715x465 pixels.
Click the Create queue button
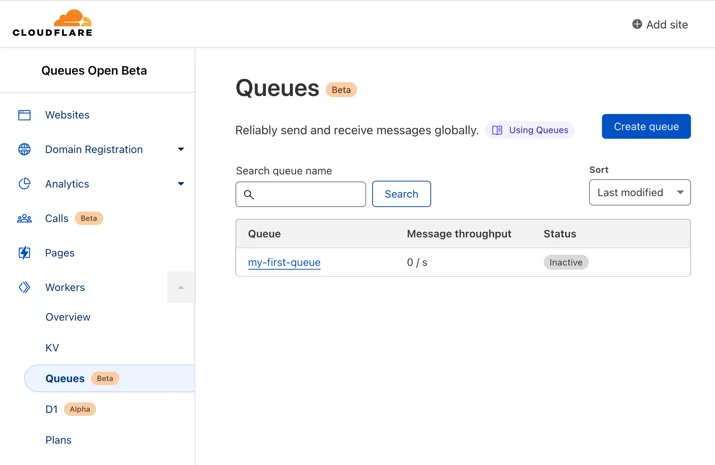pos(646,126)
